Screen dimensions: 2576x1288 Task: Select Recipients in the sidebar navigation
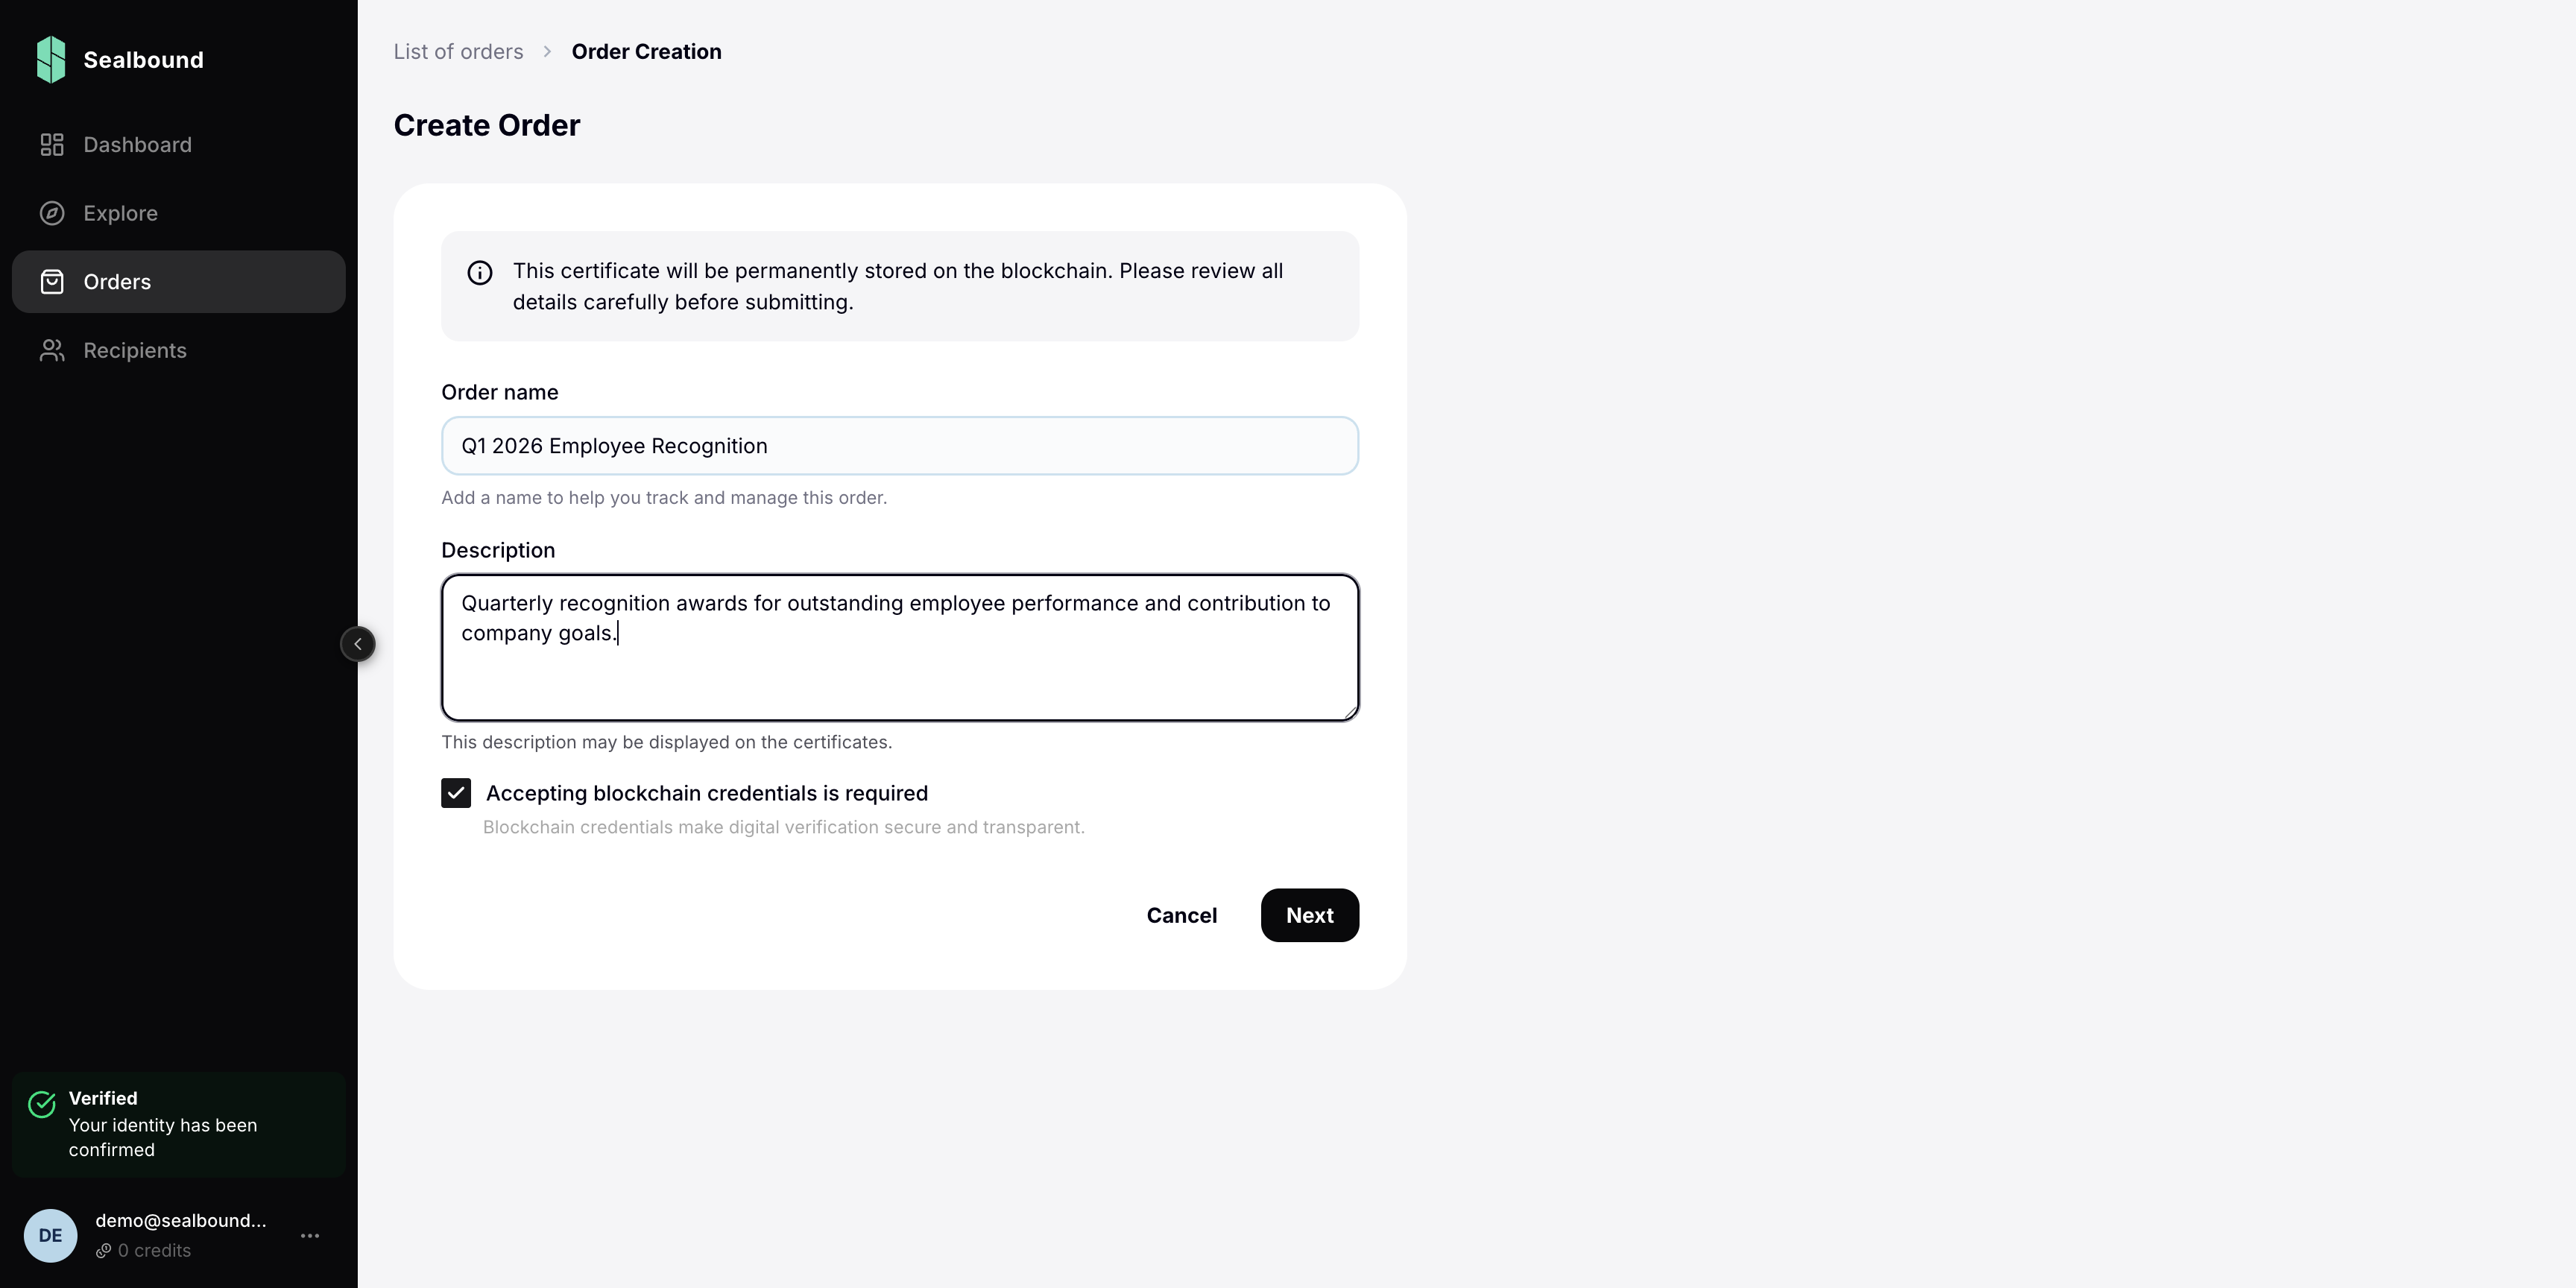[134, 350]
